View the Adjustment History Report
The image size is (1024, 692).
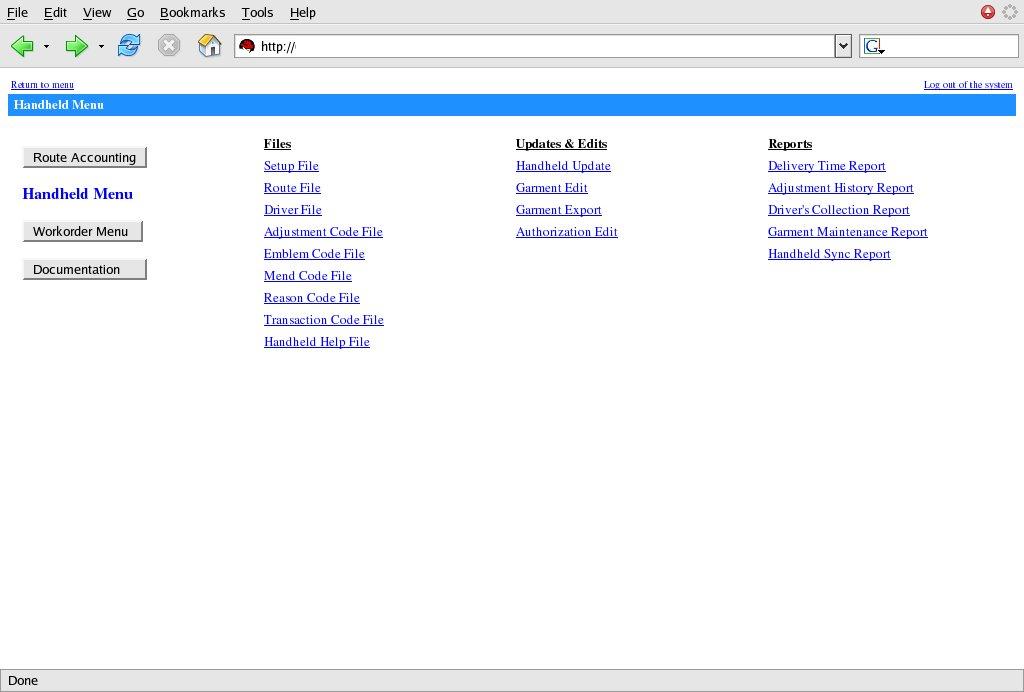click(841, 188)
